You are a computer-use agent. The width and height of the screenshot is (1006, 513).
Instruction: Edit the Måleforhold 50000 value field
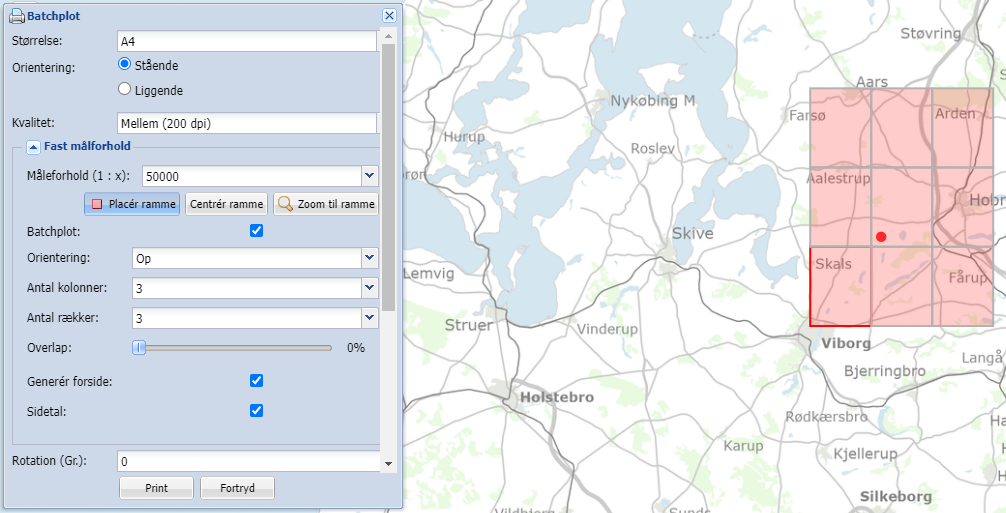tap(252, 176)
